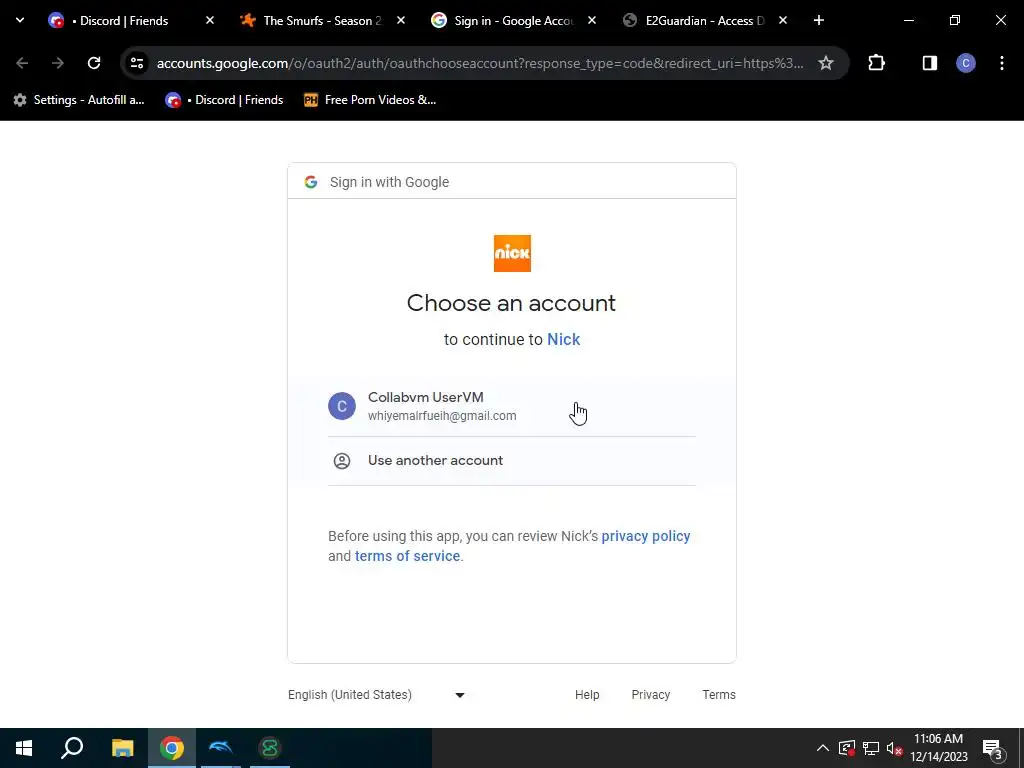Click the Use another account person icon
This screenshot has width=1024, height=768.
tap(342, 461)
